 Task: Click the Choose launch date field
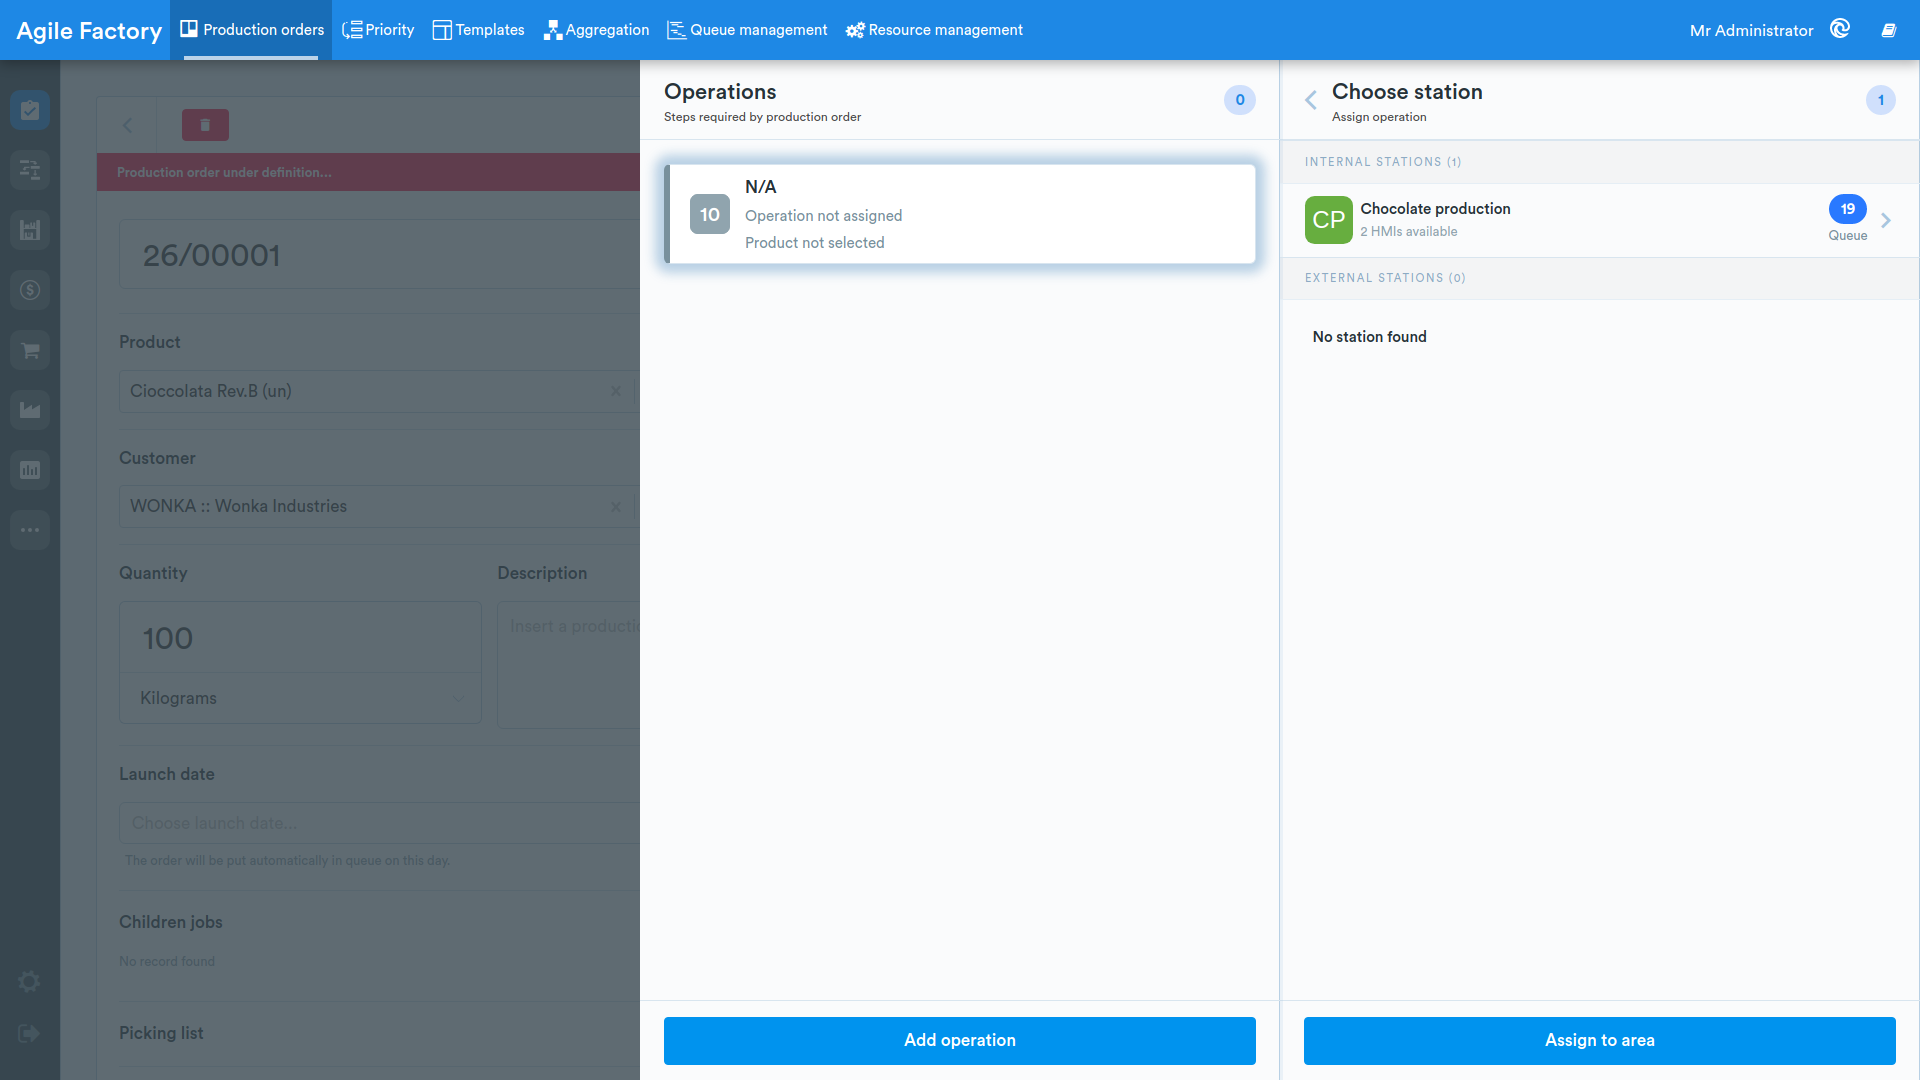click(380, 823)
